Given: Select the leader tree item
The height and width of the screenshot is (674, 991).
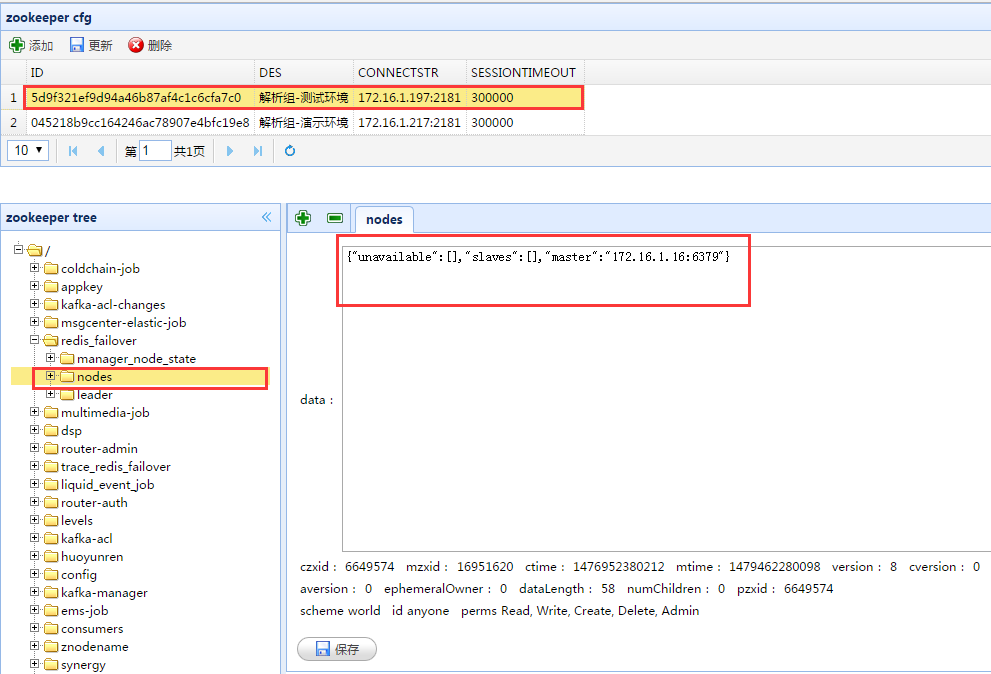Looking at the screenshot, I should click(95, 395).
